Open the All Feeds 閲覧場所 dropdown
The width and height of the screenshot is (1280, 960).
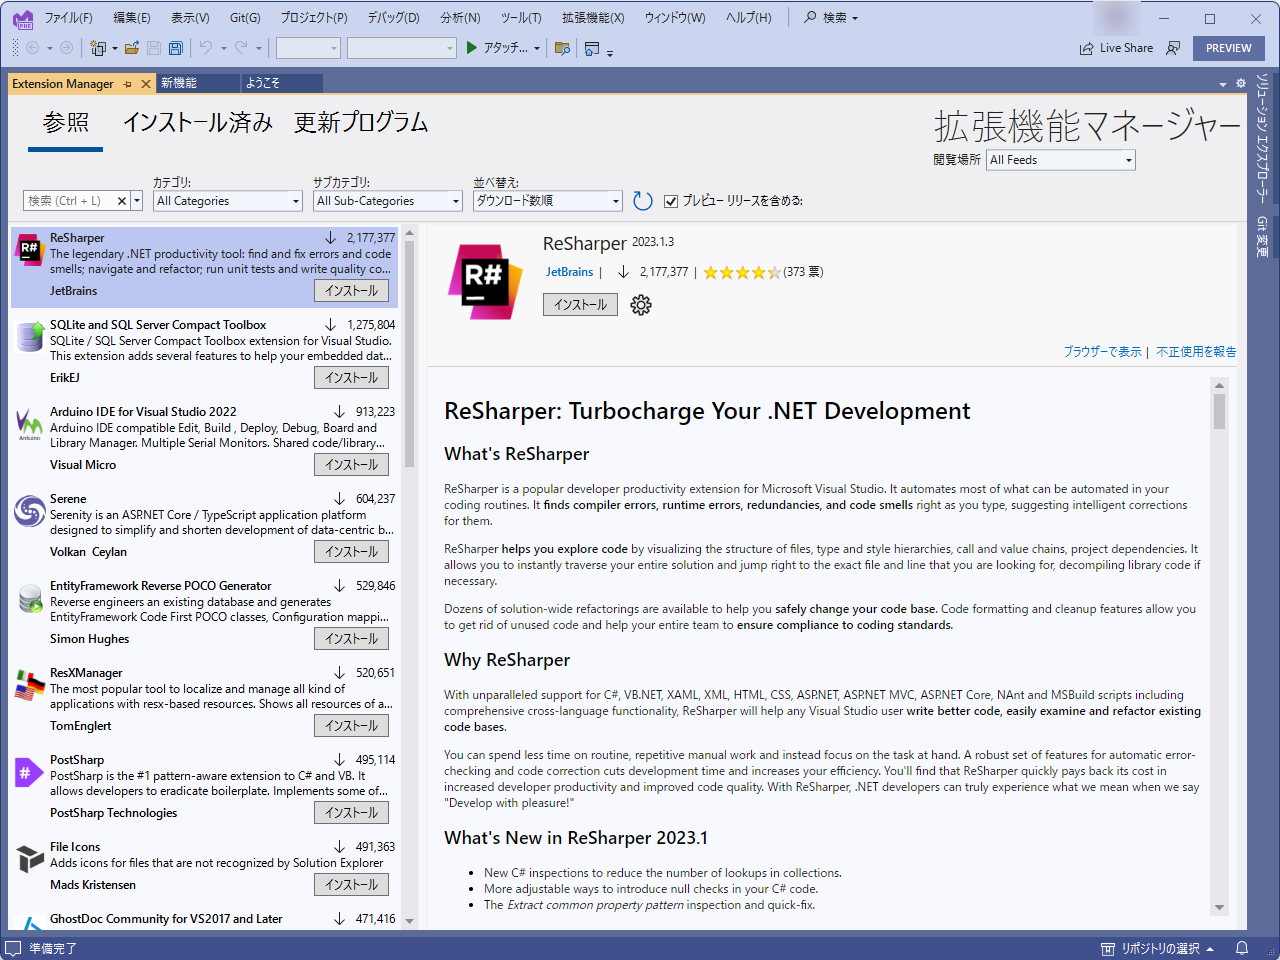click(1060, 160)
